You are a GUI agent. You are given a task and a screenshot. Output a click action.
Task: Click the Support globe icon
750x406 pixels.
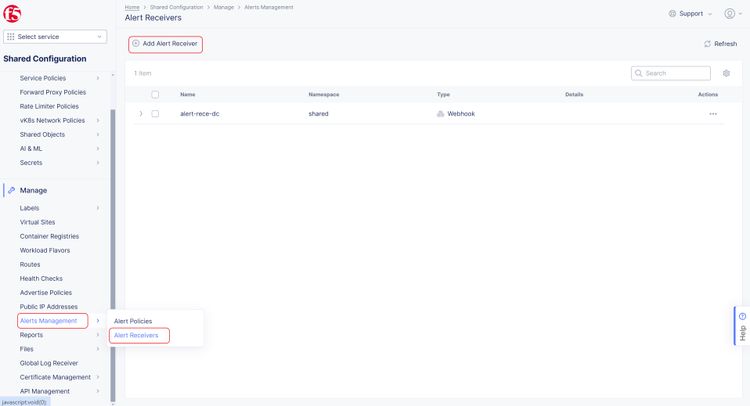coord(672,14)
